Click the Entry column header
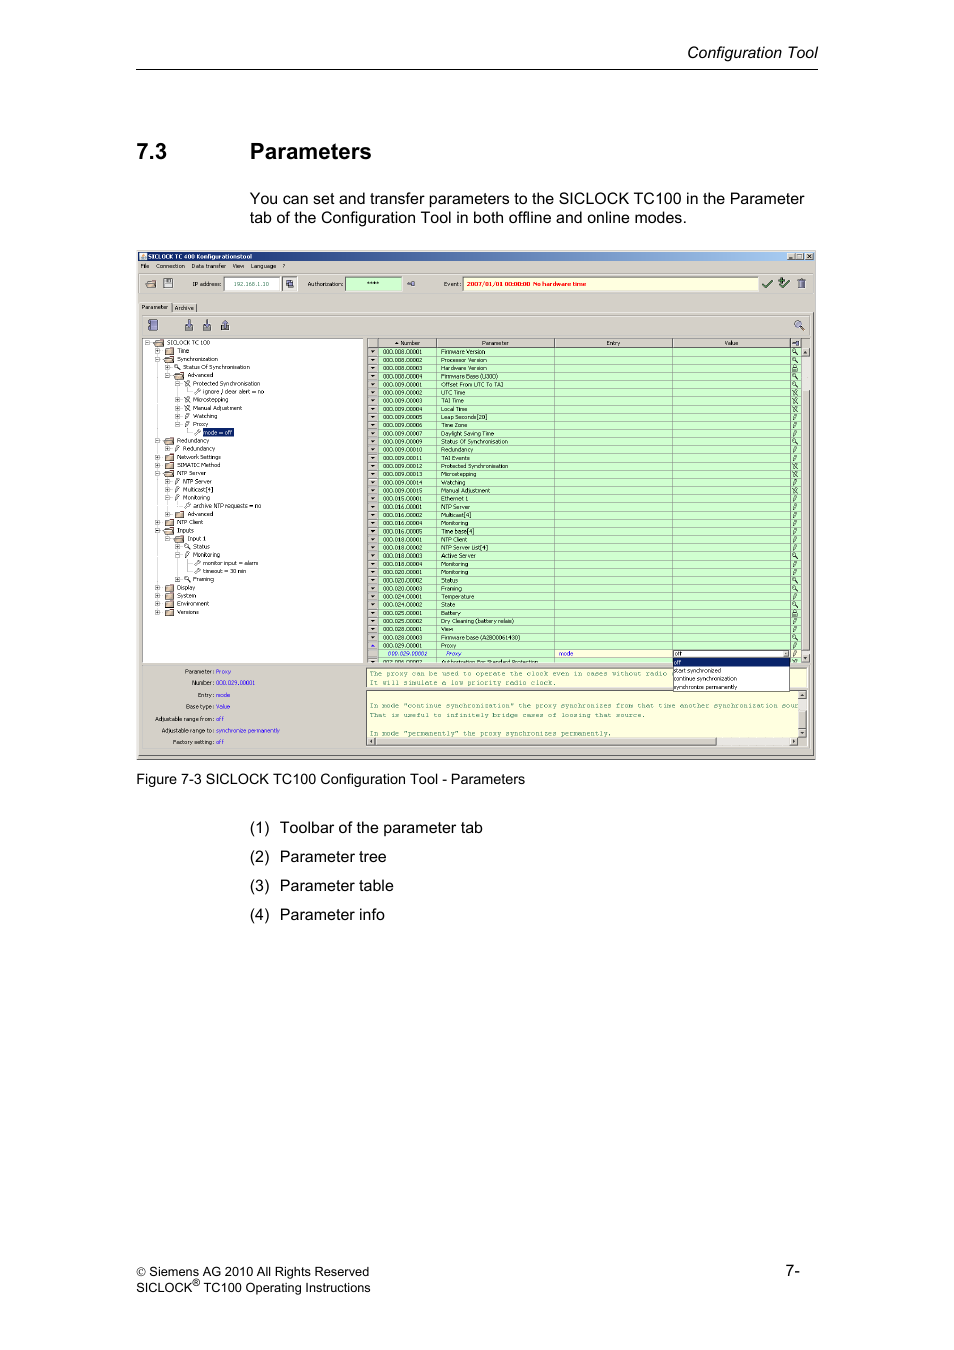Viewport: 954px width, 1350px height. [613, 343]
